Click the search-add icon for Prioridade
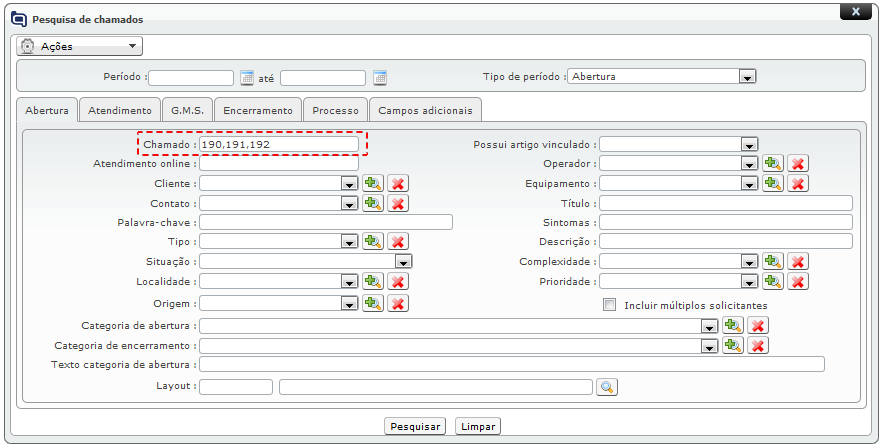The image size is (882, 446). coord(773,281)
